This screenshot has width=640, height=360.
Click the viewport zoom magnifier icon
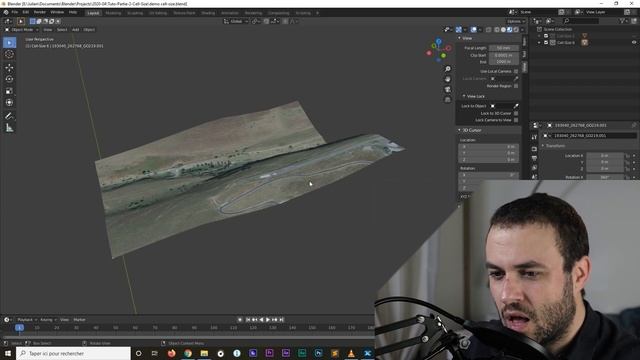point(448,69)
